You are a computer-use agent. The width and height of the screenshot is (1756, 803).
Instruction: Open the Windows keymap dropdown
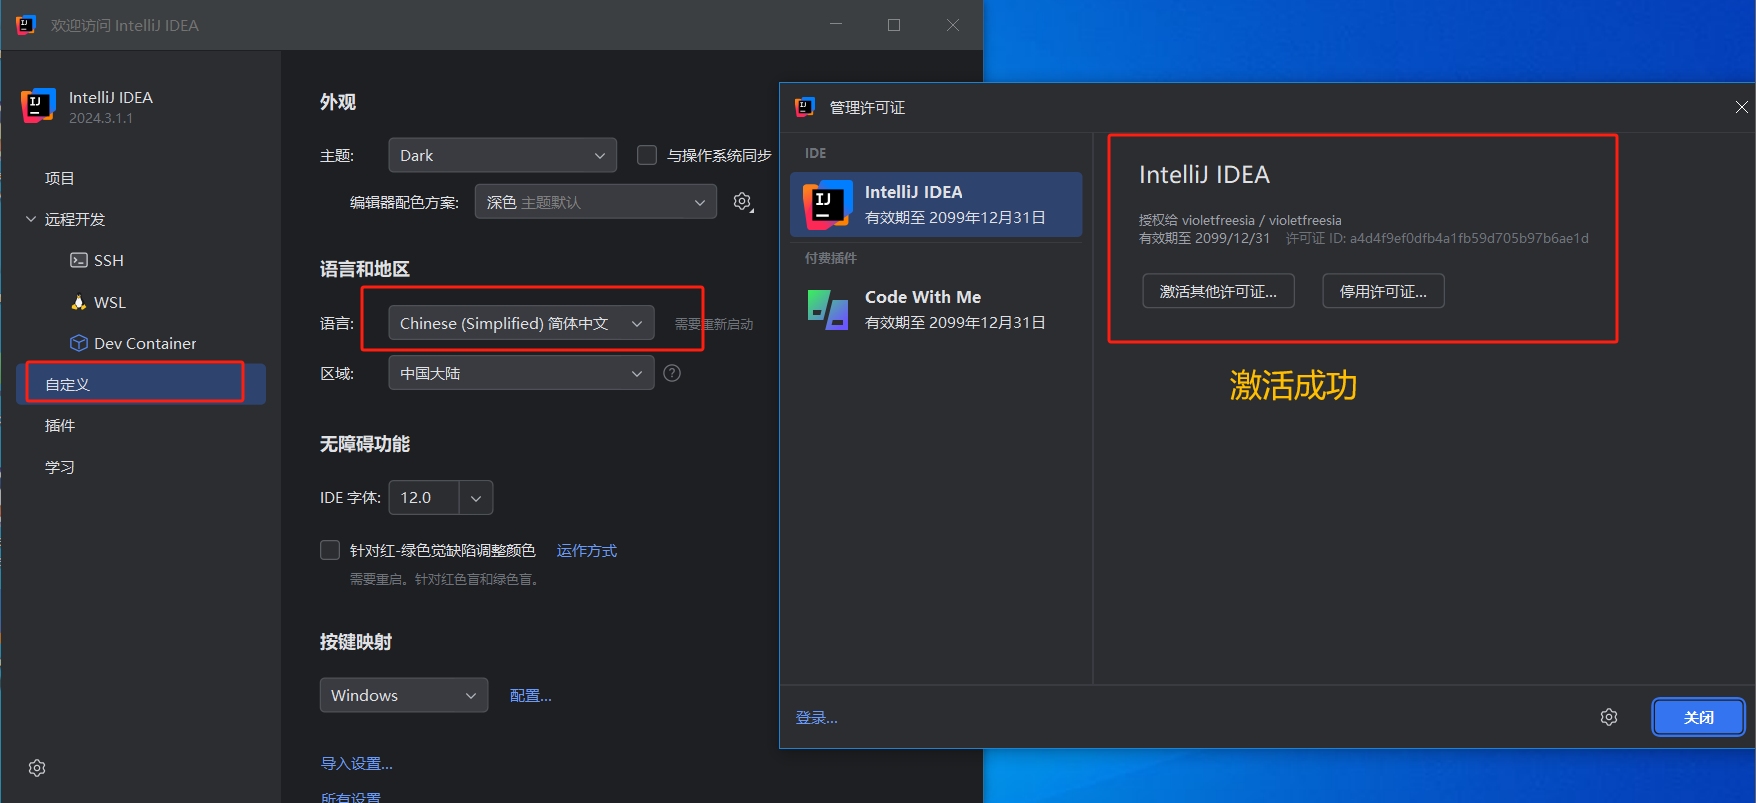(404, 695)
